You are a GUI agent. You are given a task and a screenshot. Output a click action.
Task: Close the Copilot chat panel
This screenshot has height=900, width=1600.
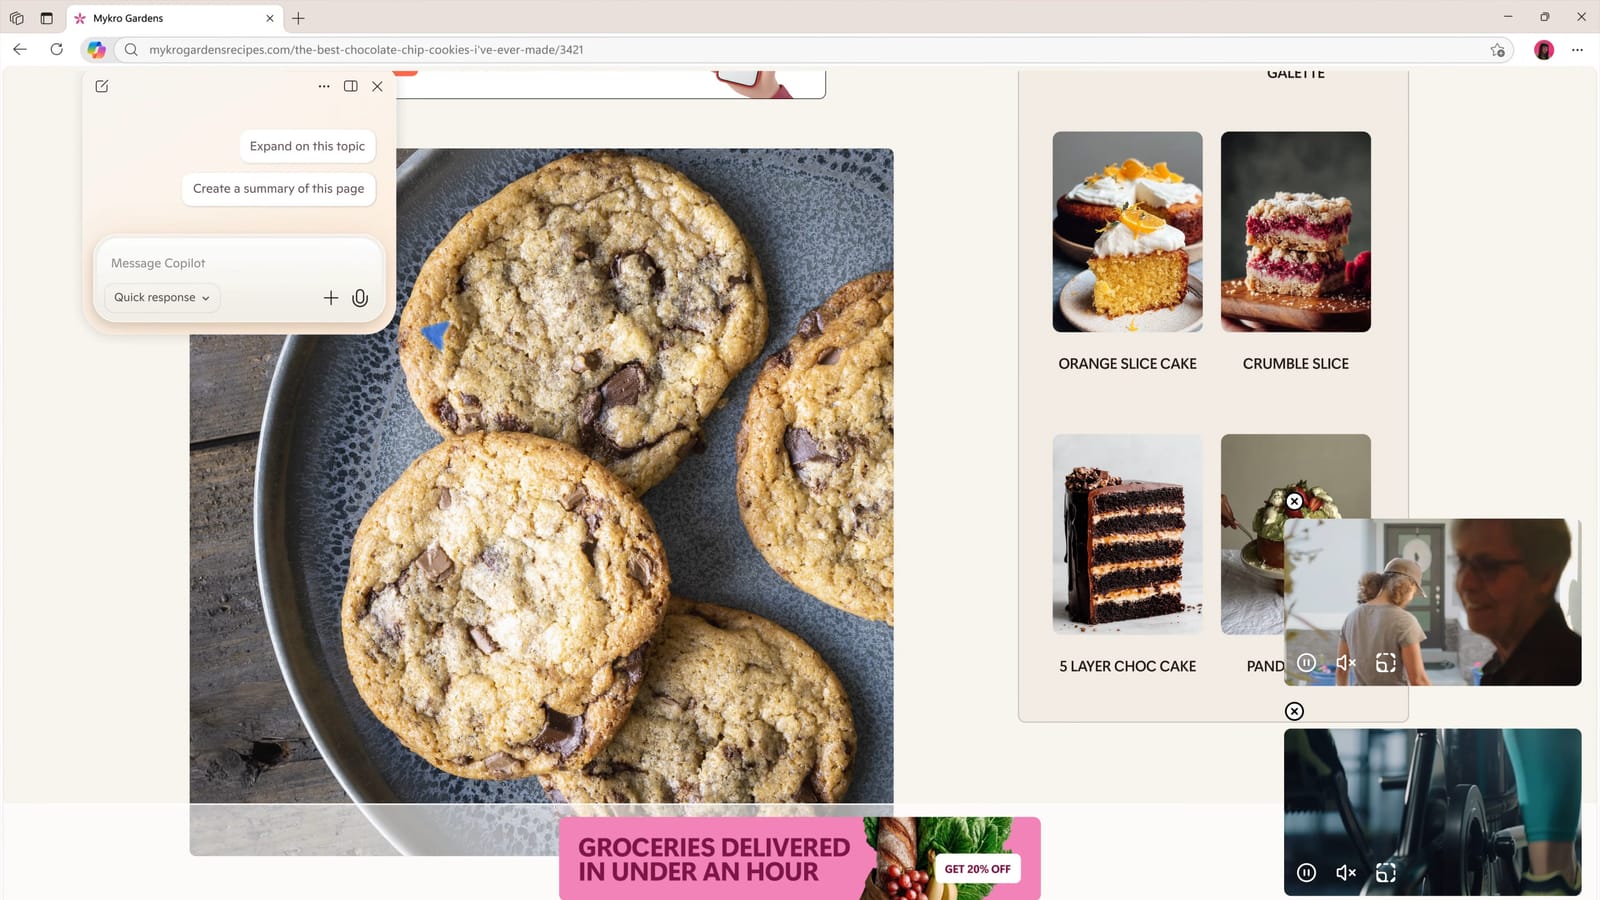[378, 86]
